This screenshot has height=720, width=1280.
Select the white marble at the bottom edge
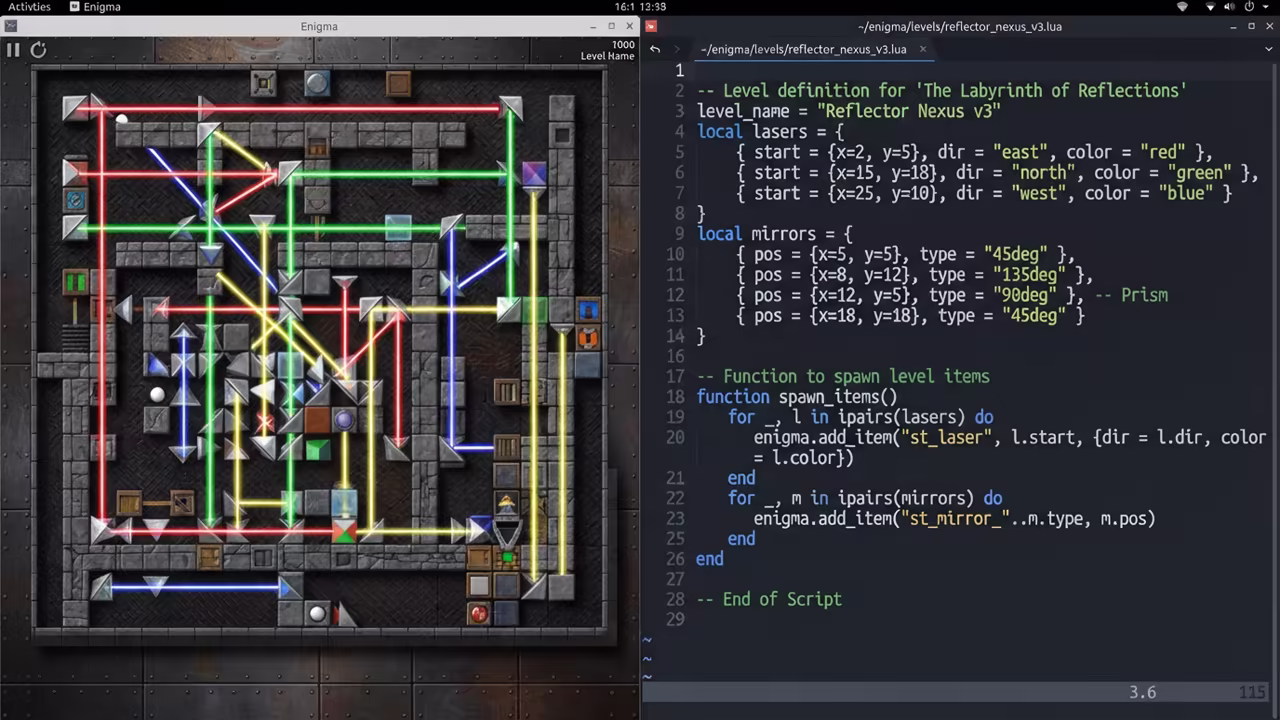[x=317, y=613]
